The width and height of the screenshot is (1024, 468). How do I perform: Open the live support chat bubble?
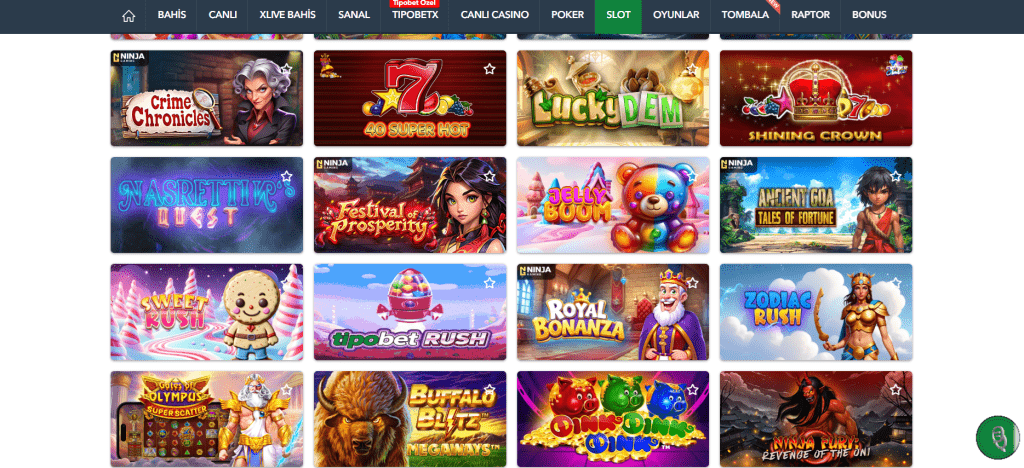coord(997,437)
